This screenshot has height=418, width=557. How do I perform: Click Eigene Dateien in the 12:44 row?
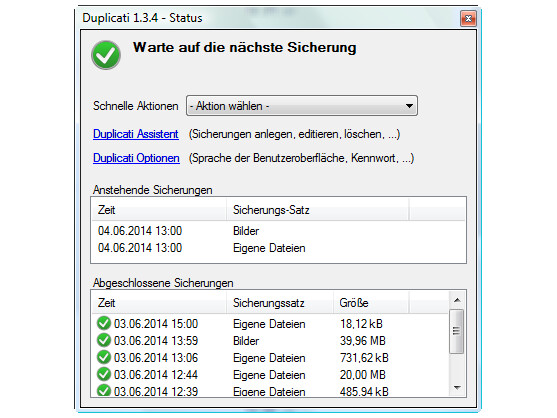click(x=269, y=375)
